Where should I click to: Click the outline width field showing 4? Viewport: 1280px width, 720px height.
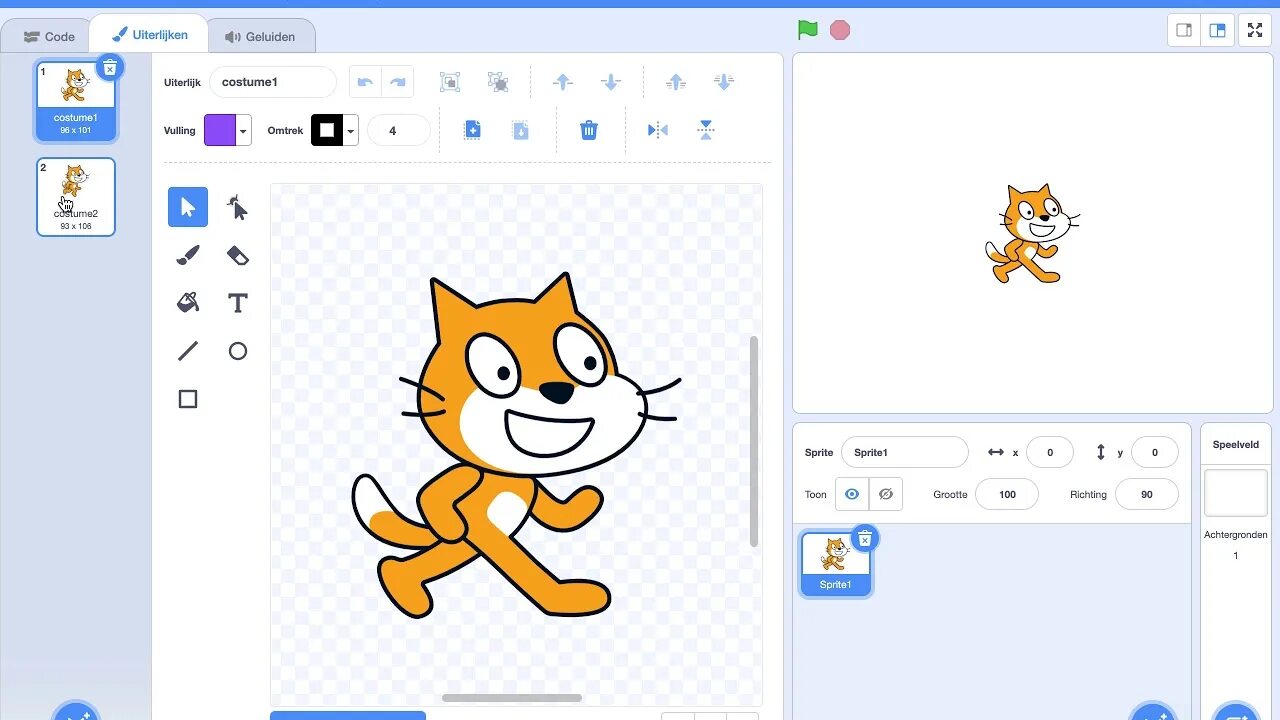[x=399, y=130]
